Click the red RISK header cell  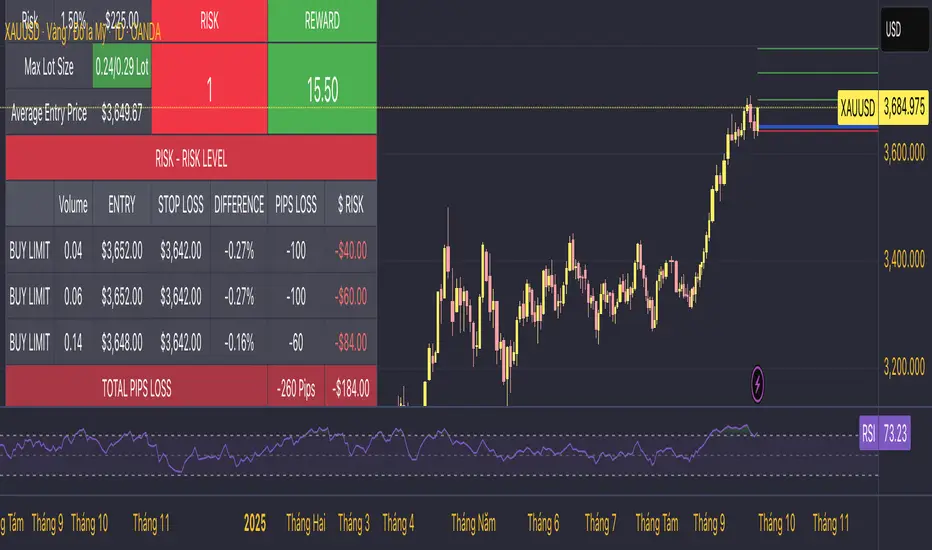[209, 21]
